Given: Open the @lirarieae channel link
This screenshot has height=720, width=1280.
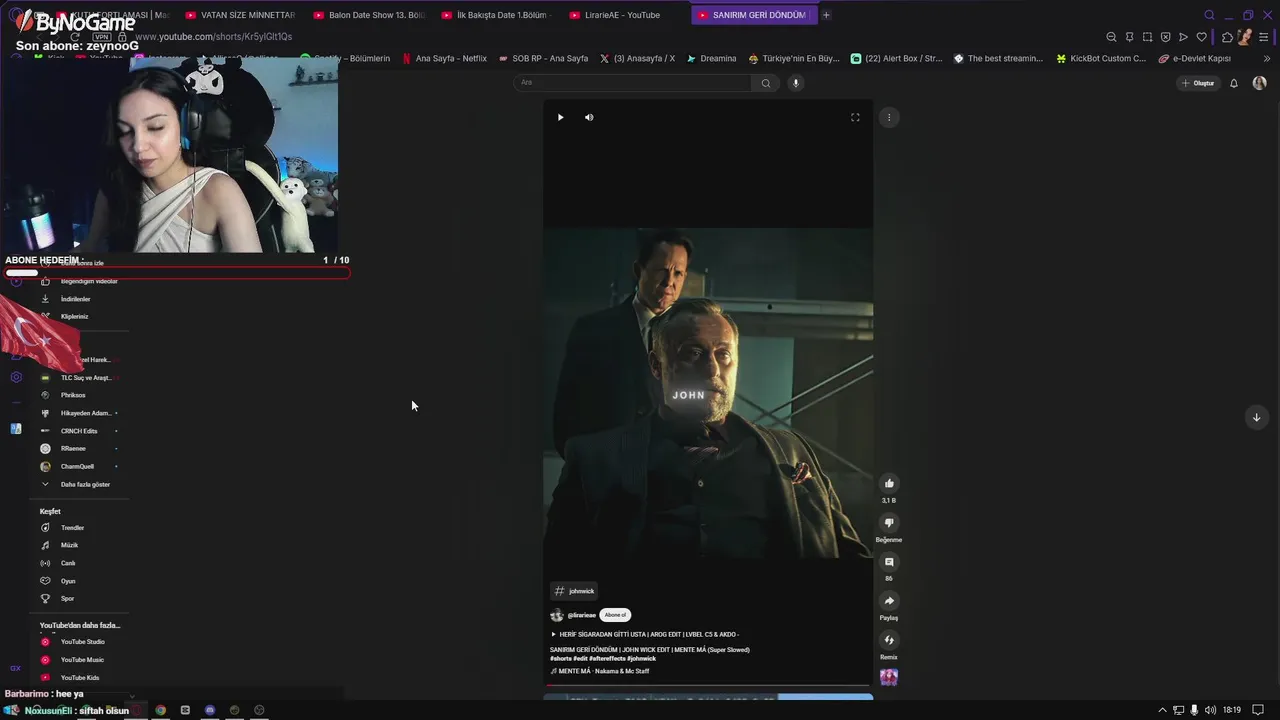Looking at the screenshot, I should coord(582,615).
